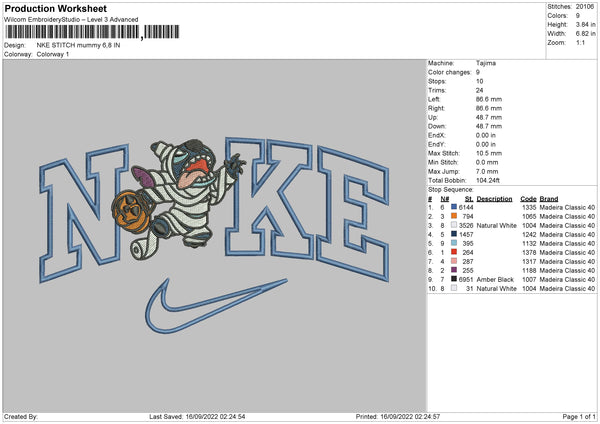The height and width of the screenshot is (424, 600).
Task: Click the Width value 6.82 in
Action: coord(585,34)
